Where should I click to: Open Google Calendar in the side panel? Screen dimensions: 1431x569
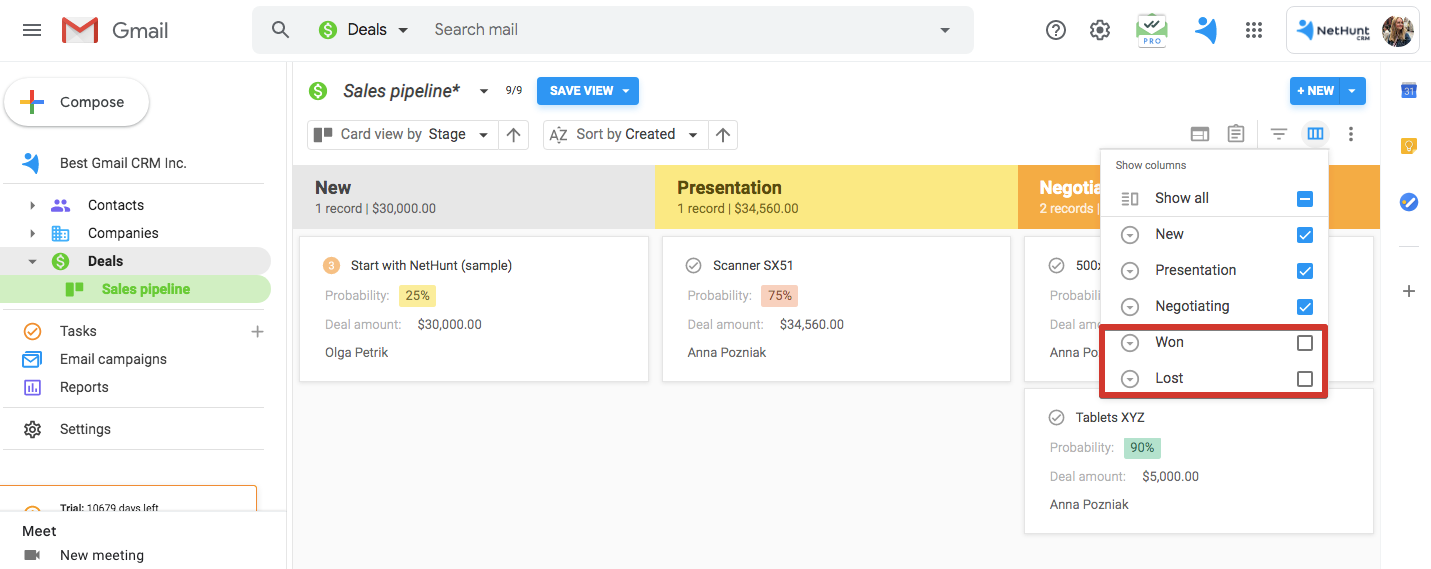(x=1408, y=90)
